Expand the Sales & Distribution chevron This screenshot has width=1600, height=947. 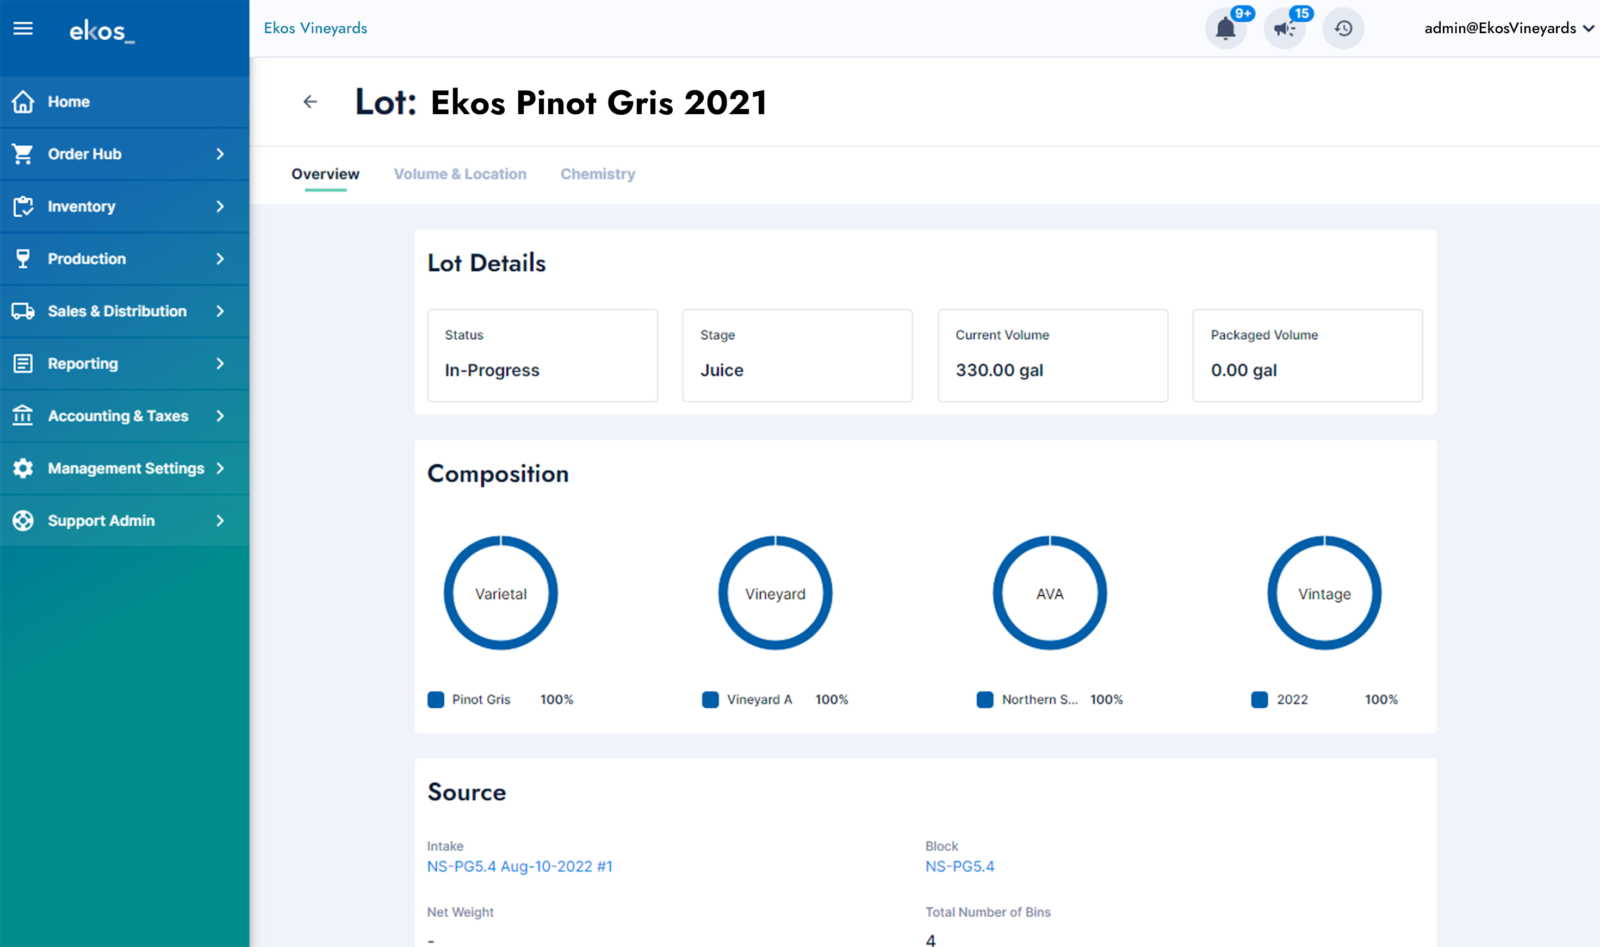point(220,311)
